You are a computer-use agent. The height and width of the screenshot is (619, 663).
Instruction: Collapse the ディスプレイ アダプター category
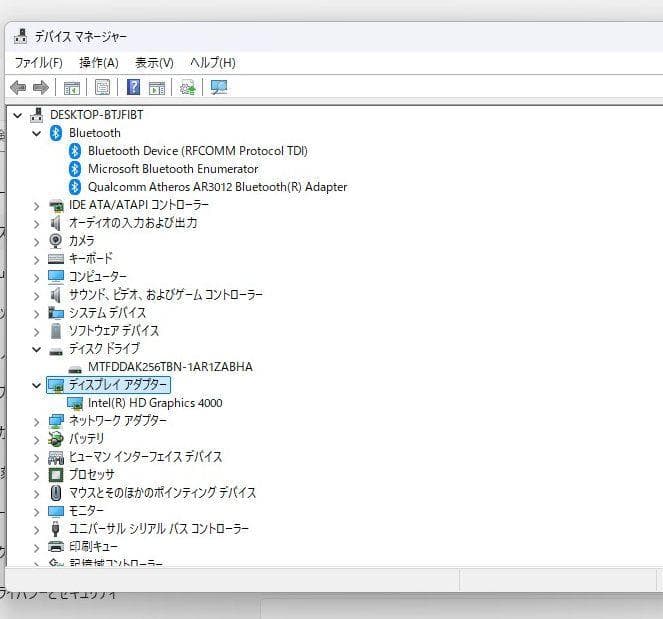click(37, 385)
